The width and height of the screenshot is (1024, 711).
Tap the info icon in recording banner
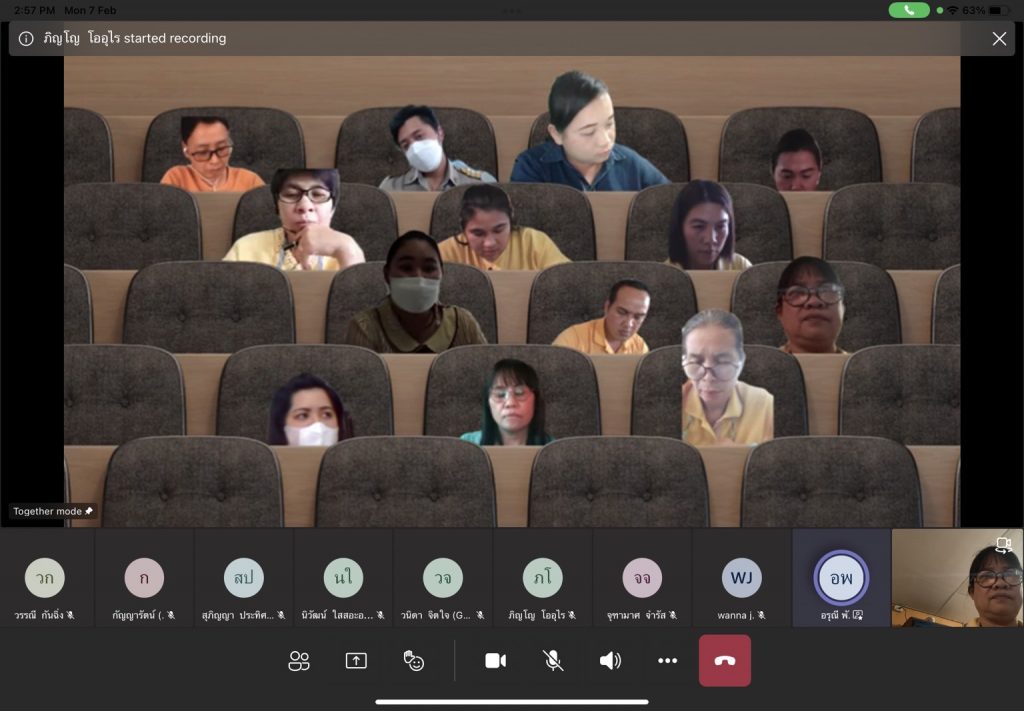[26, 39]
